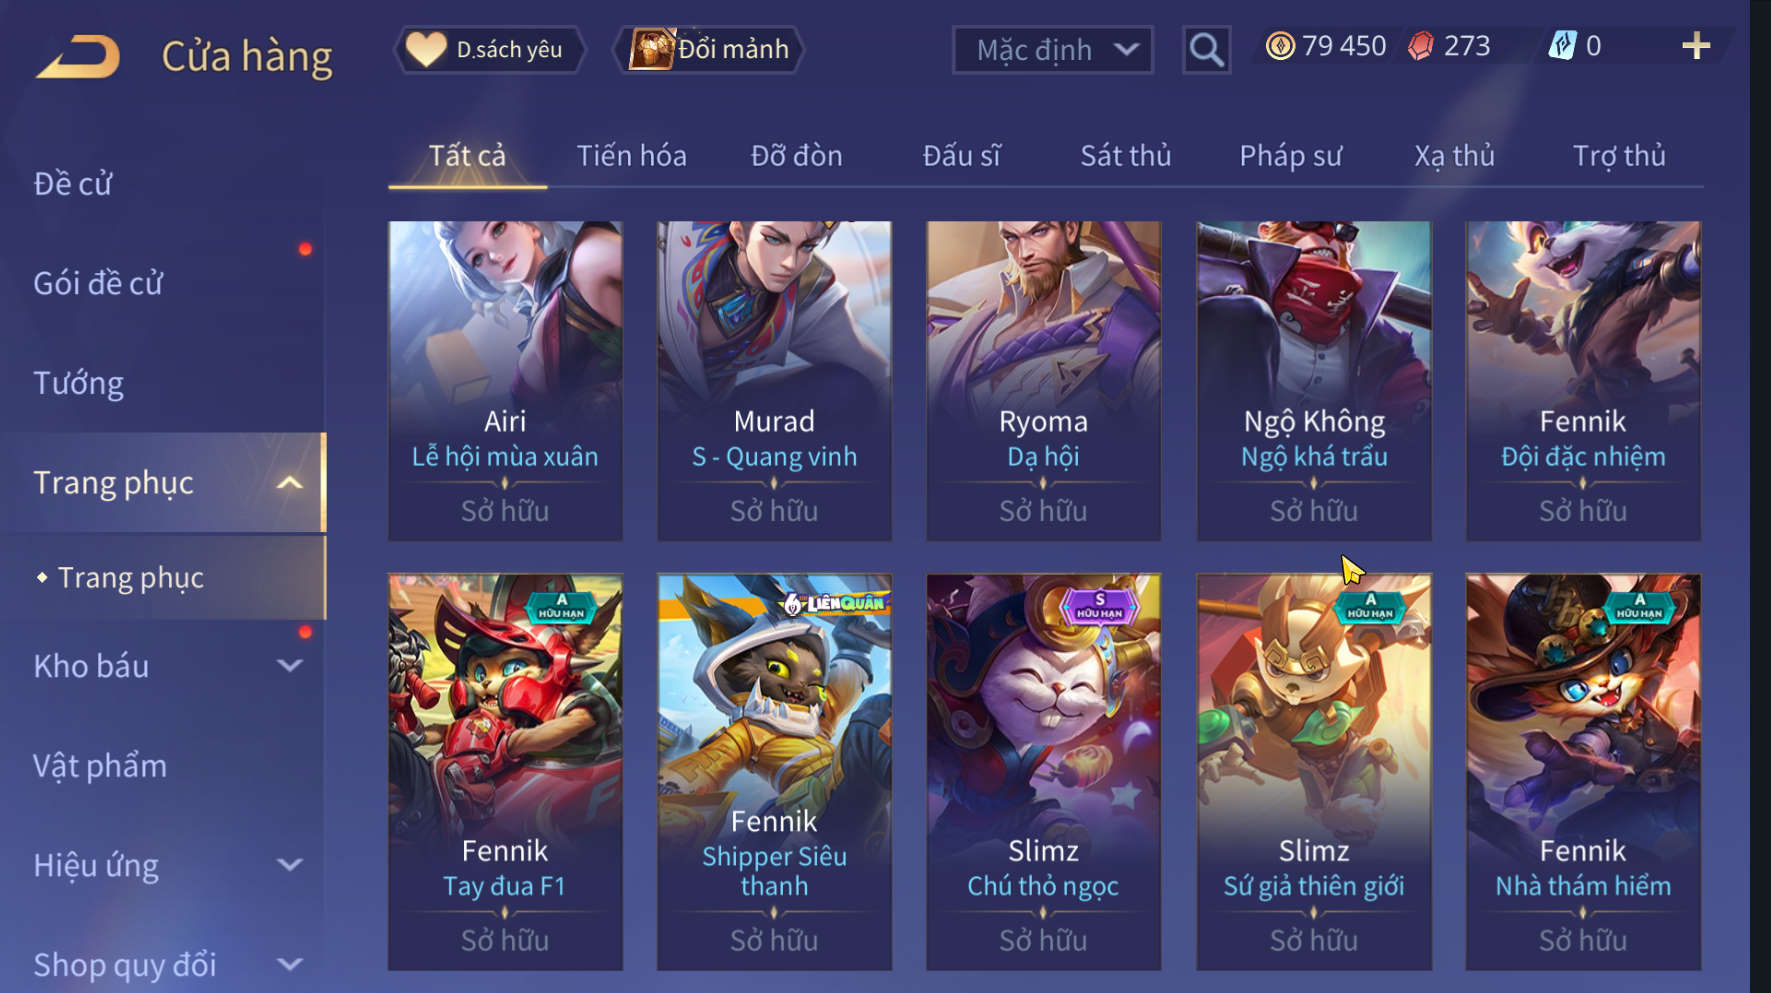Open the Mặc định sort dropdown

pyautogui.click(x=1053, y=50)
